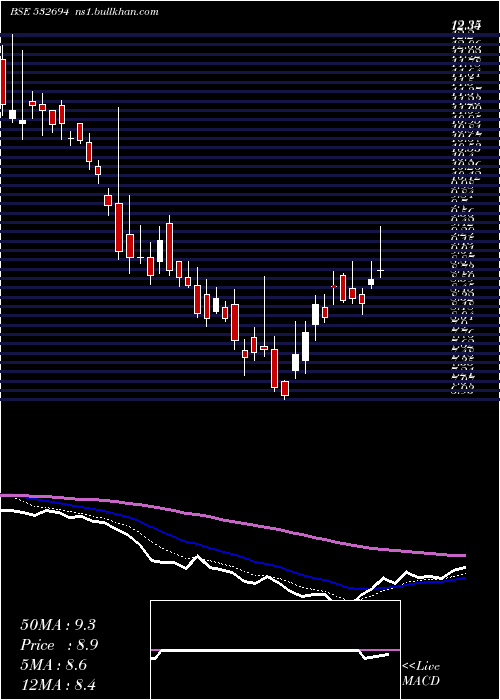Viewport: 500px width, 700px height.
Task: Click the '5MA : 8.6' reading
Action: click(56, 665)
